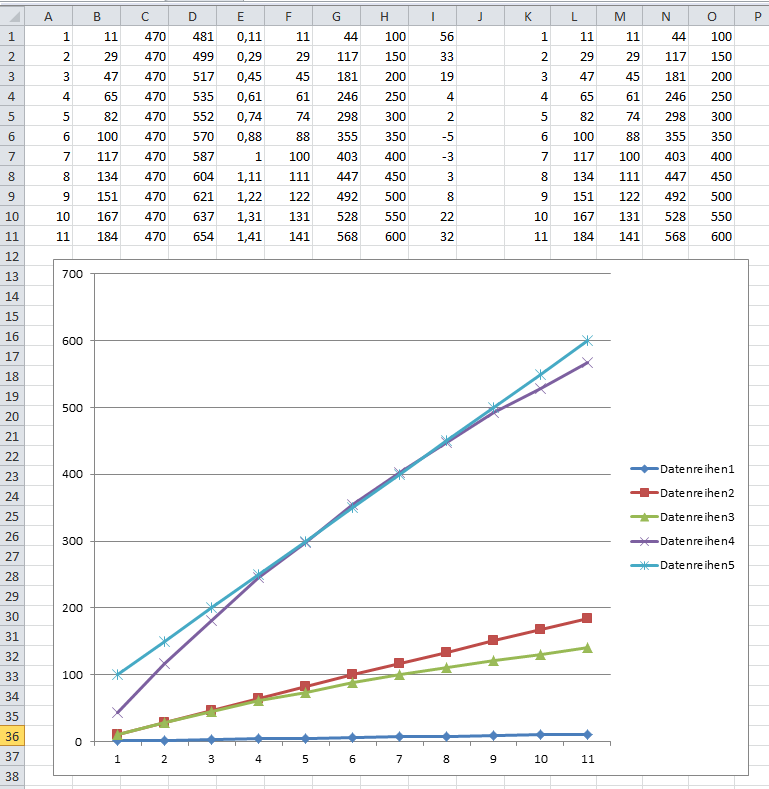Click Datenreihen5 star marker at category 10
The image size is (769, 789).
point(540,374)
